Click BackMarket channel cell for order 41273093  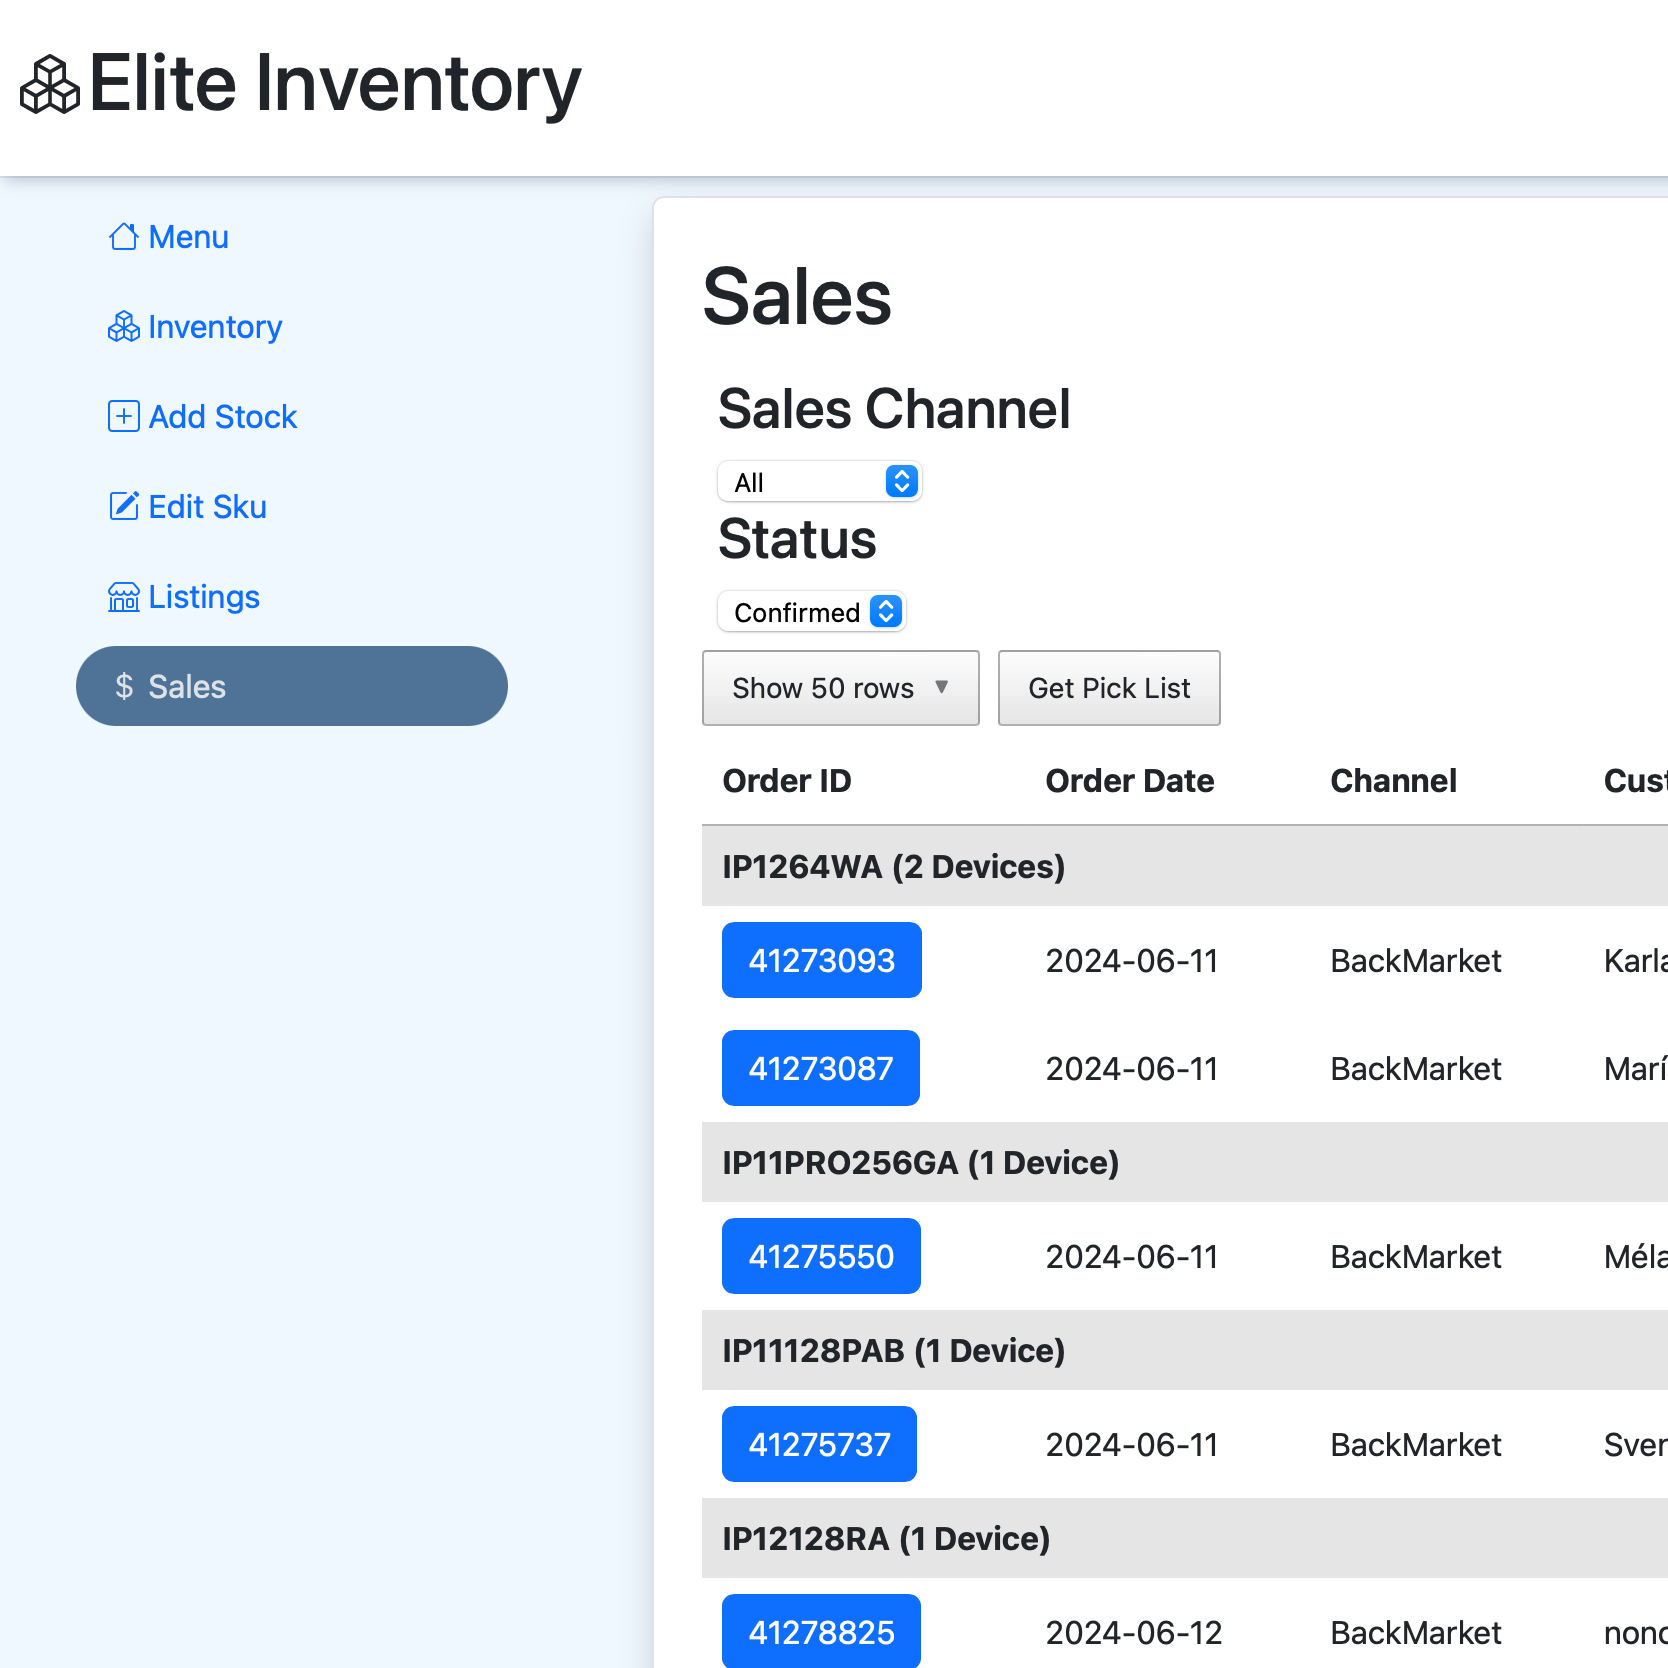pos(1416,961)
